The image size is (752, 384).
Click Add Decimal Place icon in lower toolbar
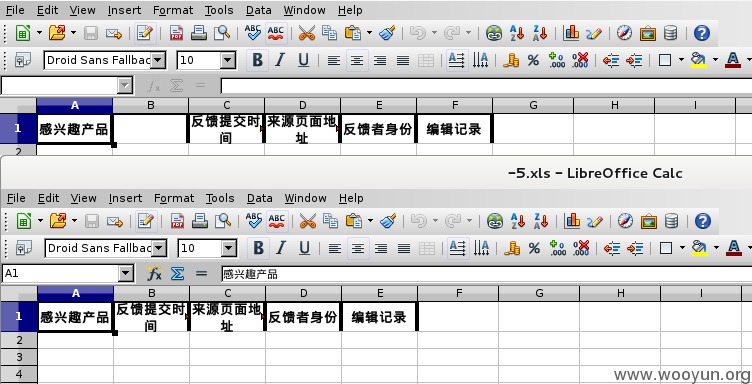pyautogui.click(x=557, y=248)
